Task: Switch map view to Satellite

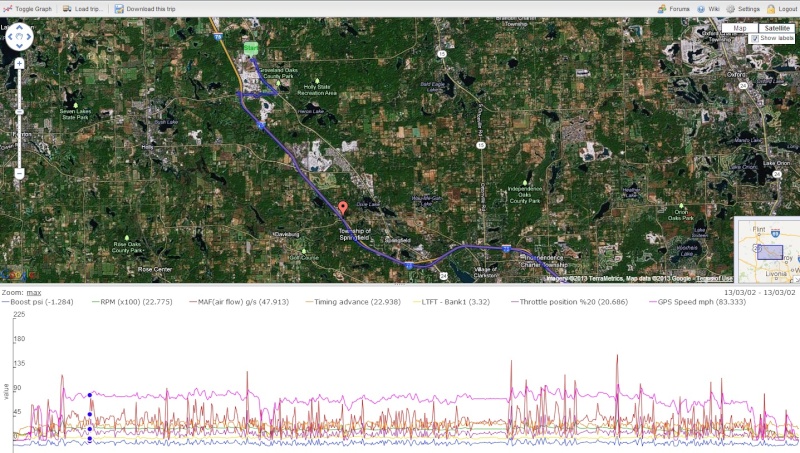Action: 777,29
